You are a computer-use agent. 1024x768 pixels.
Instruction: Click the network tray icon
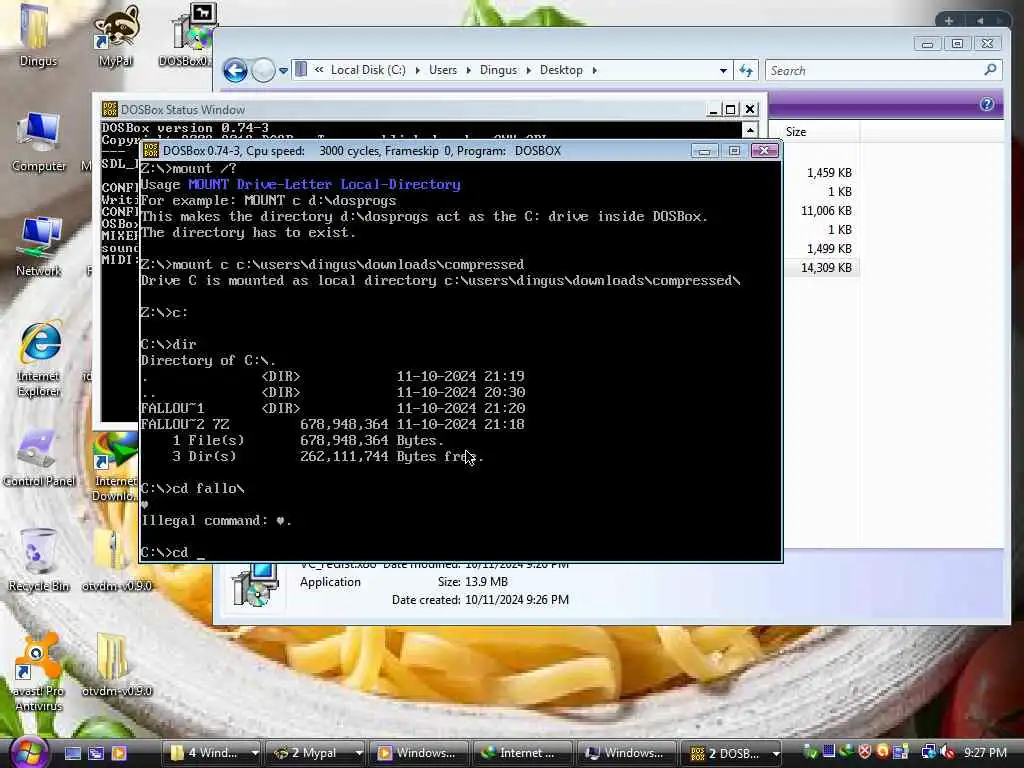click(x=928, y=752)
